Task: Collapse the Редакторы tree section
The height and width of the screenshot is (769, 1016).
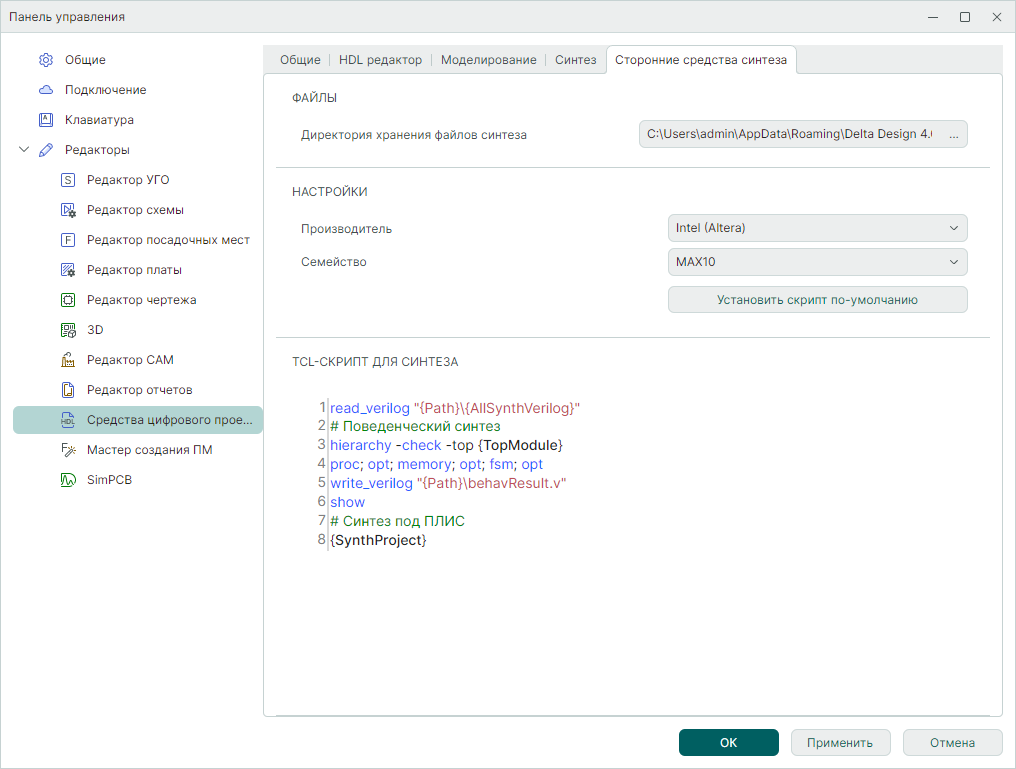Action: point(24,150)
